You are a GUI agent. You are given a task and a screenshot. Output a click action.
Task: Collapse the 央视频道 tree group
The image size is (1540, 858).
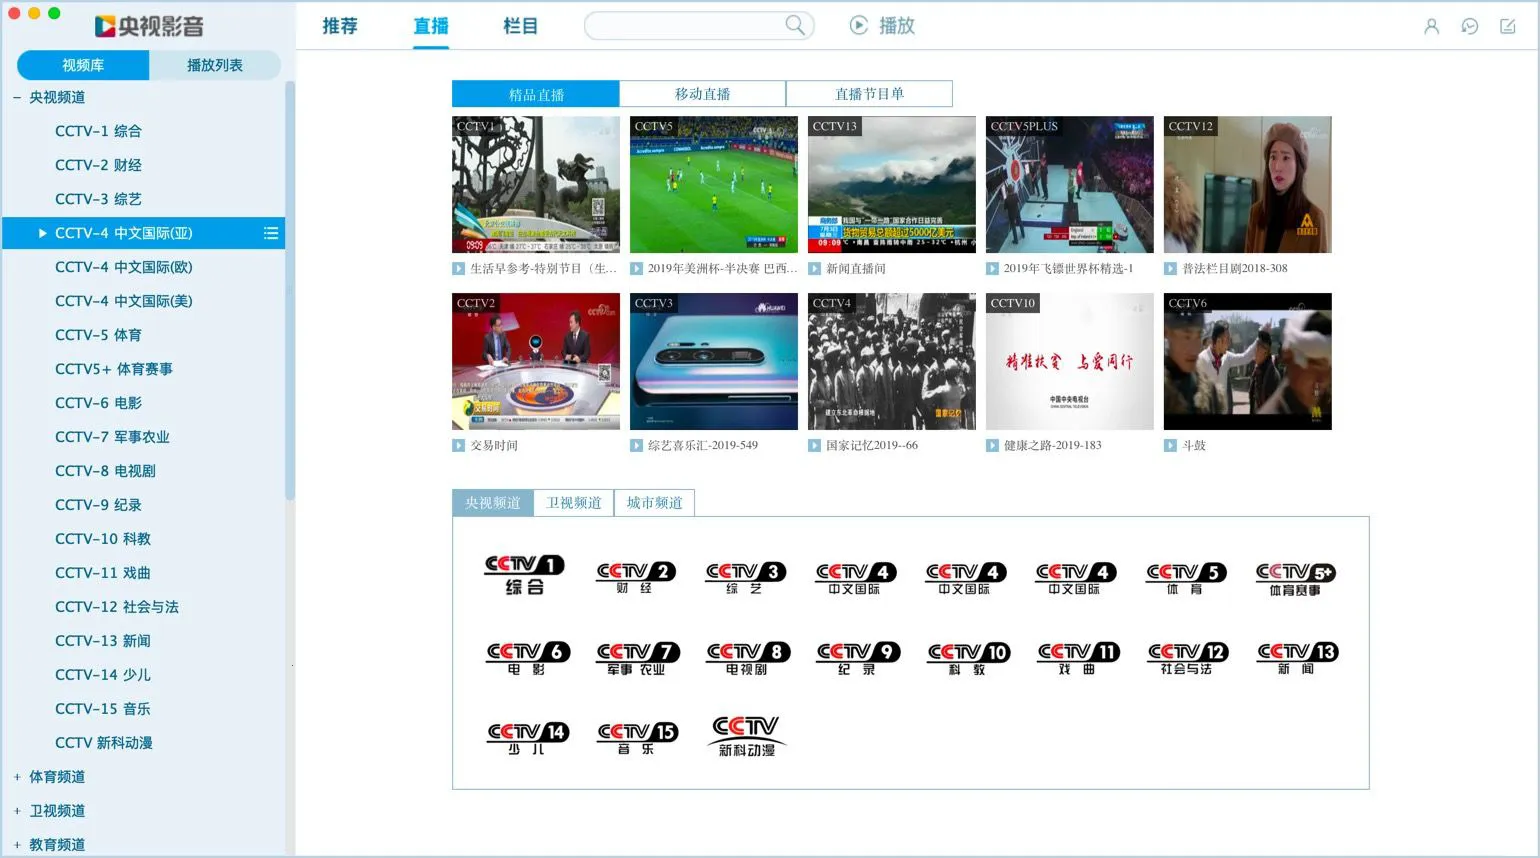point(17,97)
